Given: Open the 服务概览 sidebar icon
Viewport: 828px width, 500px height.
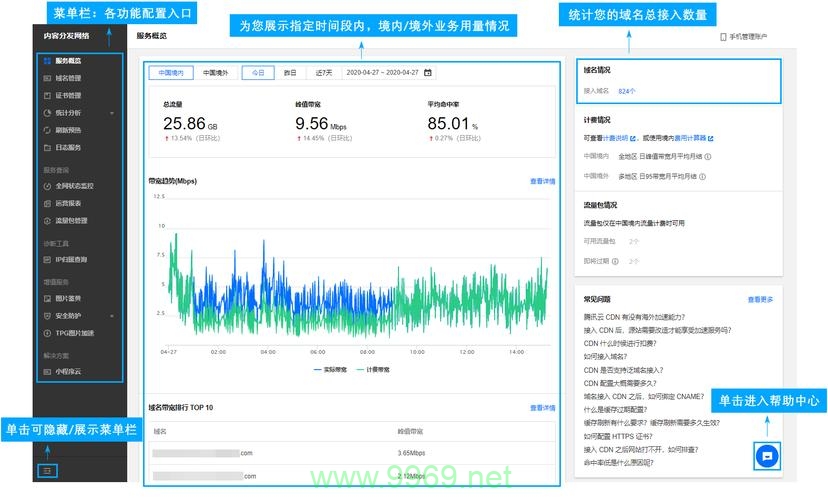Looking at the screenshot, I should [x=48, y=61].
